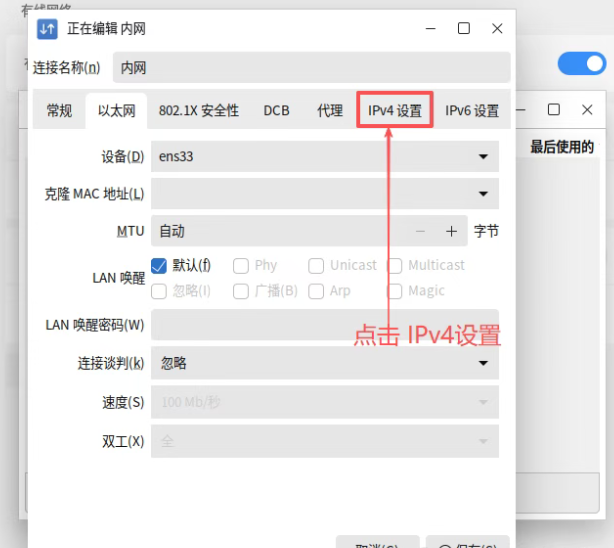Uncheck the 默认(f) Wake on LAN checkbox
This screenshot has height=548, width=614.
158,265
